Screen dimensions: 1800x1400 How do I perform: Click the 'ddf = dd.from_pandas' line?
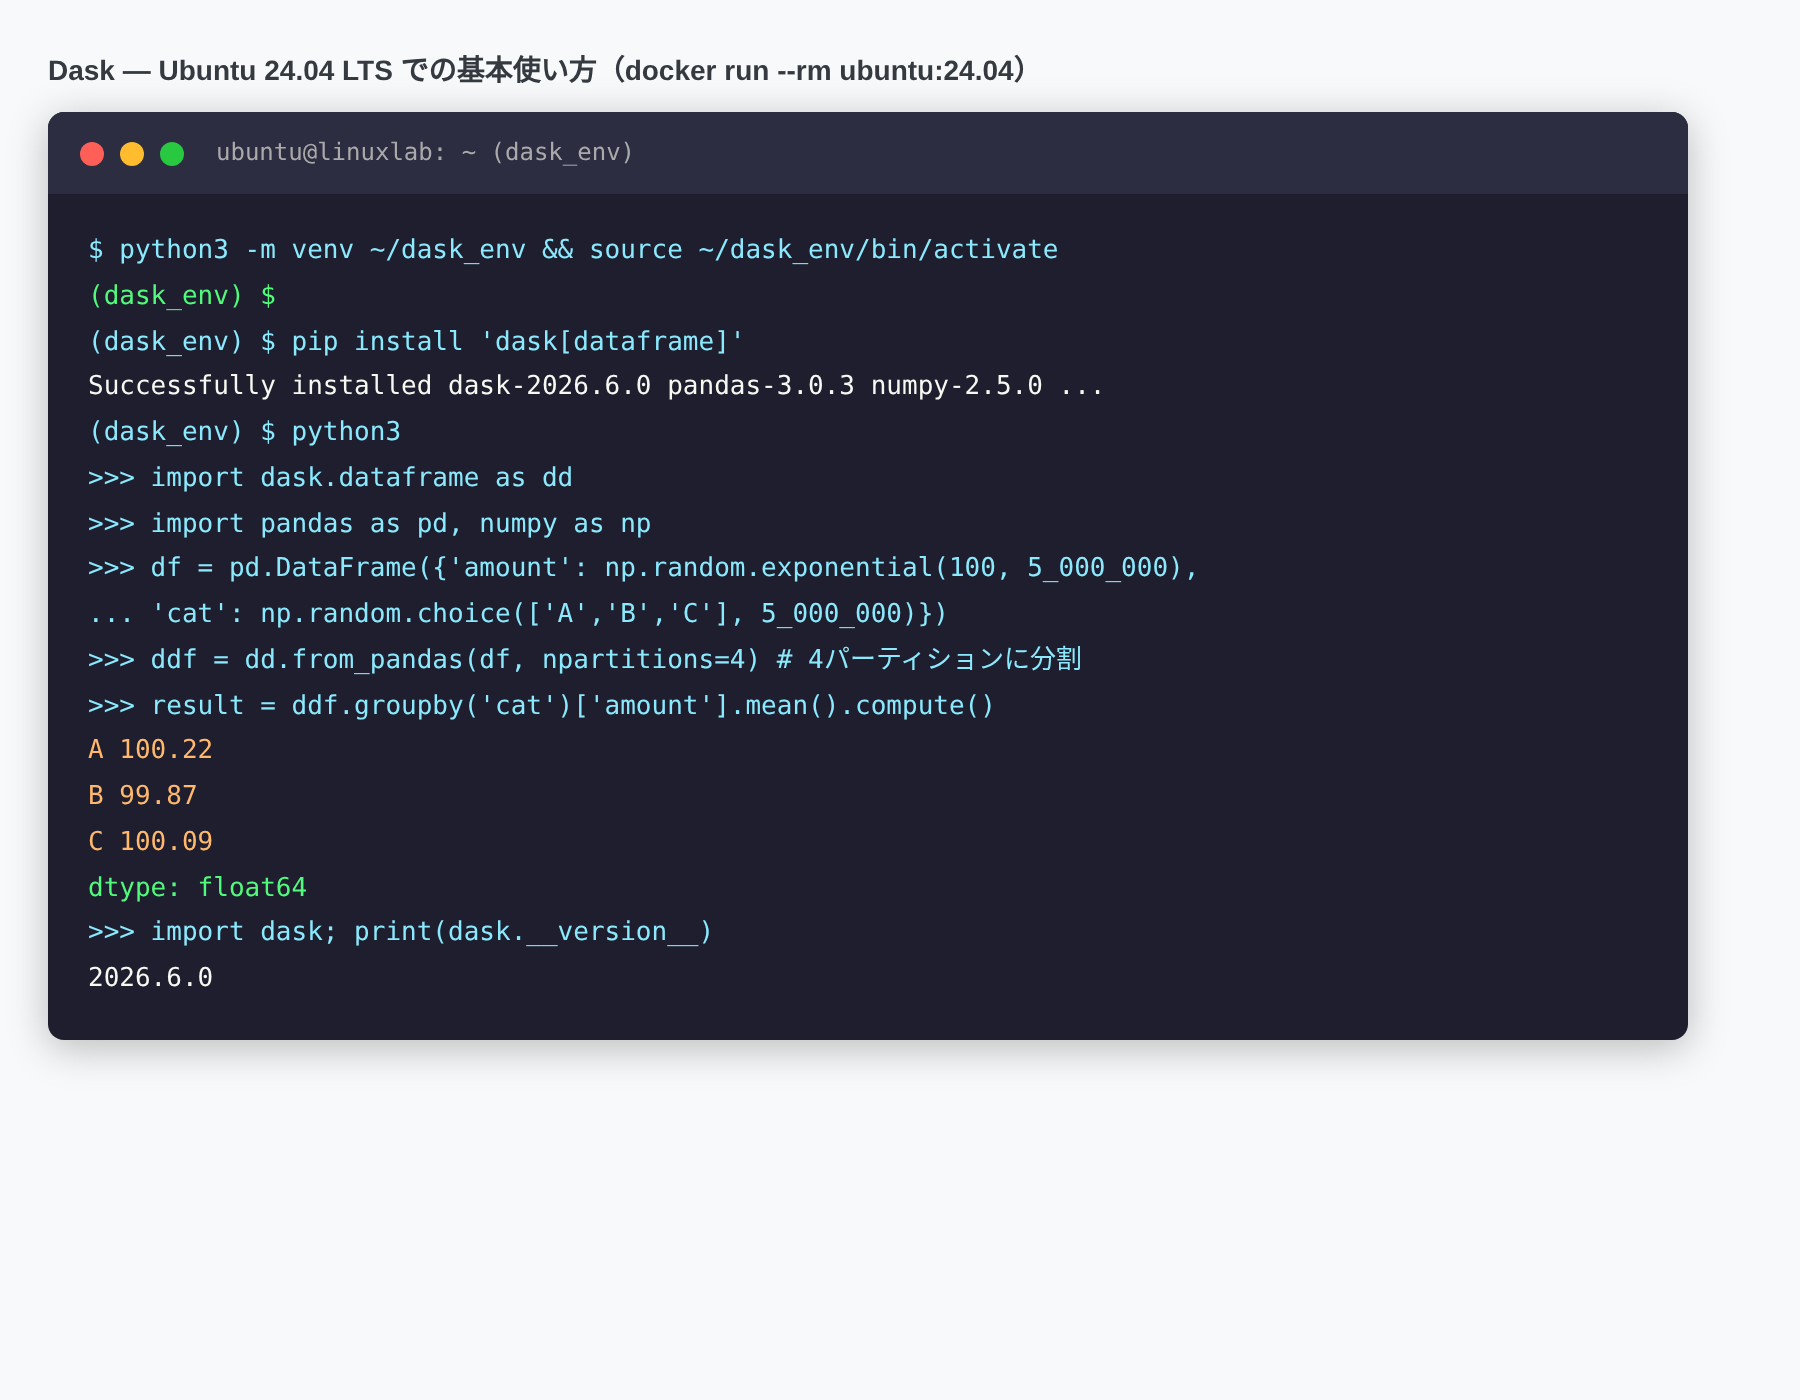[585, 659]
